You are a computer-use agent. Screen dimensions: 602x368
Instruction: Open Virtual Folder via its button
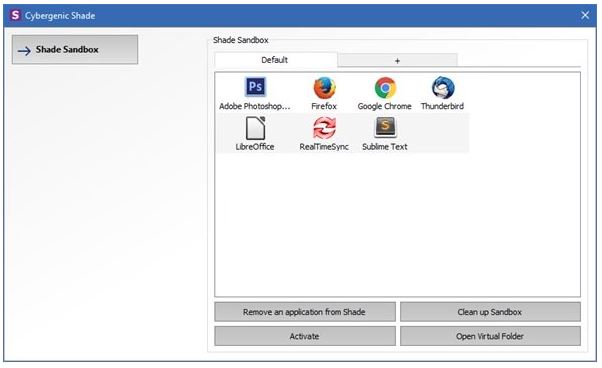490,336
